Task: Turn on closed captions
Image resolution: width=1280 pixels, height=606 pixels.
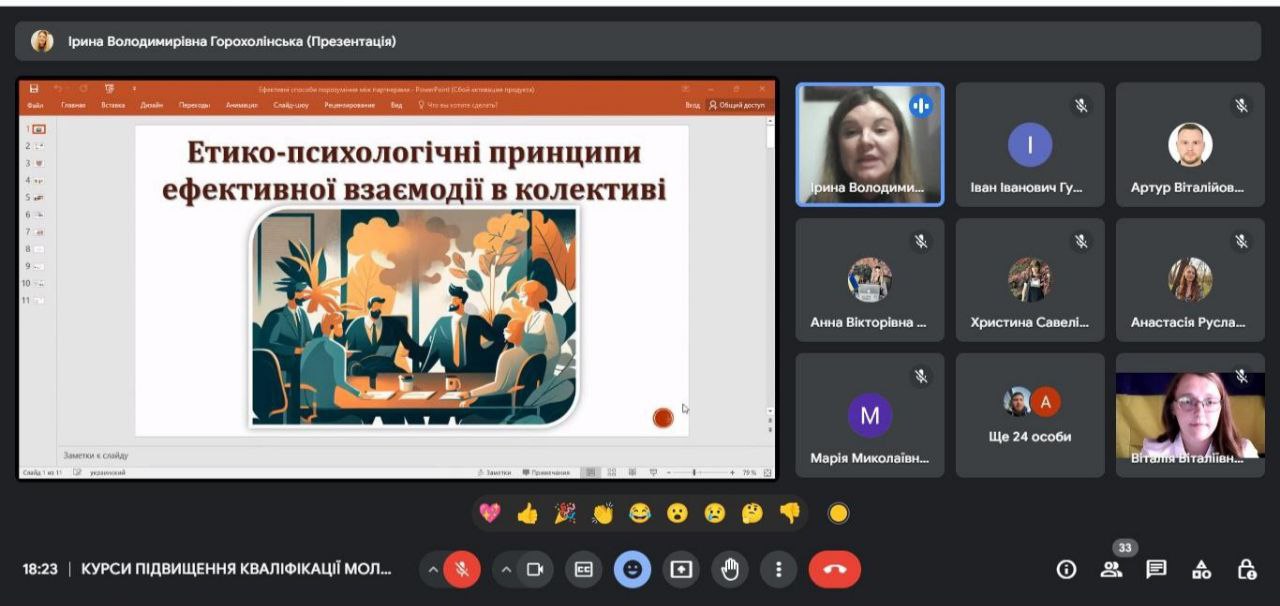Action: (583, 568)
